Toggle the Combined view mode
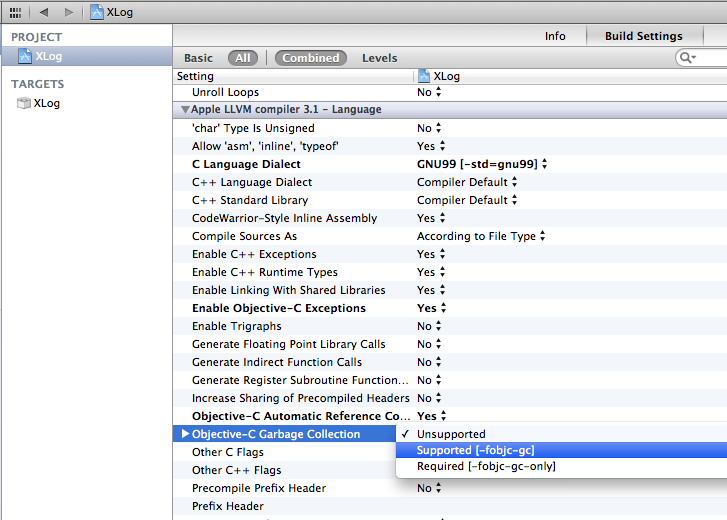The width and height of the screenshot is (727, 520). (310, 58)
